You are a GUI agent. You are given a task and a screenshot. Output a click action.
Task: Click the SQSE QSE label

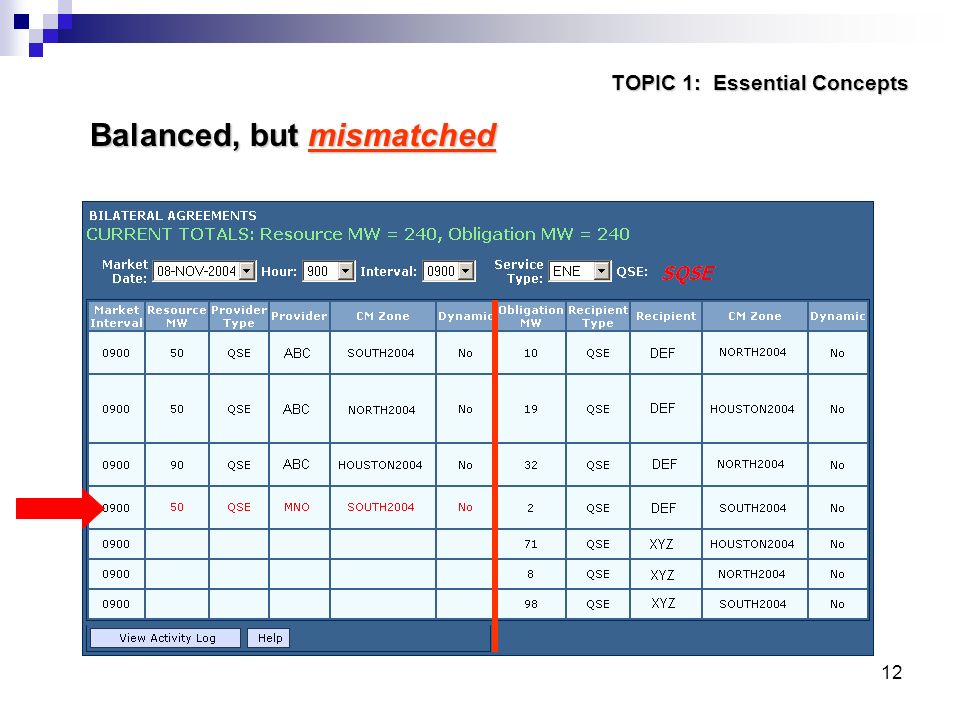[688, 272]
